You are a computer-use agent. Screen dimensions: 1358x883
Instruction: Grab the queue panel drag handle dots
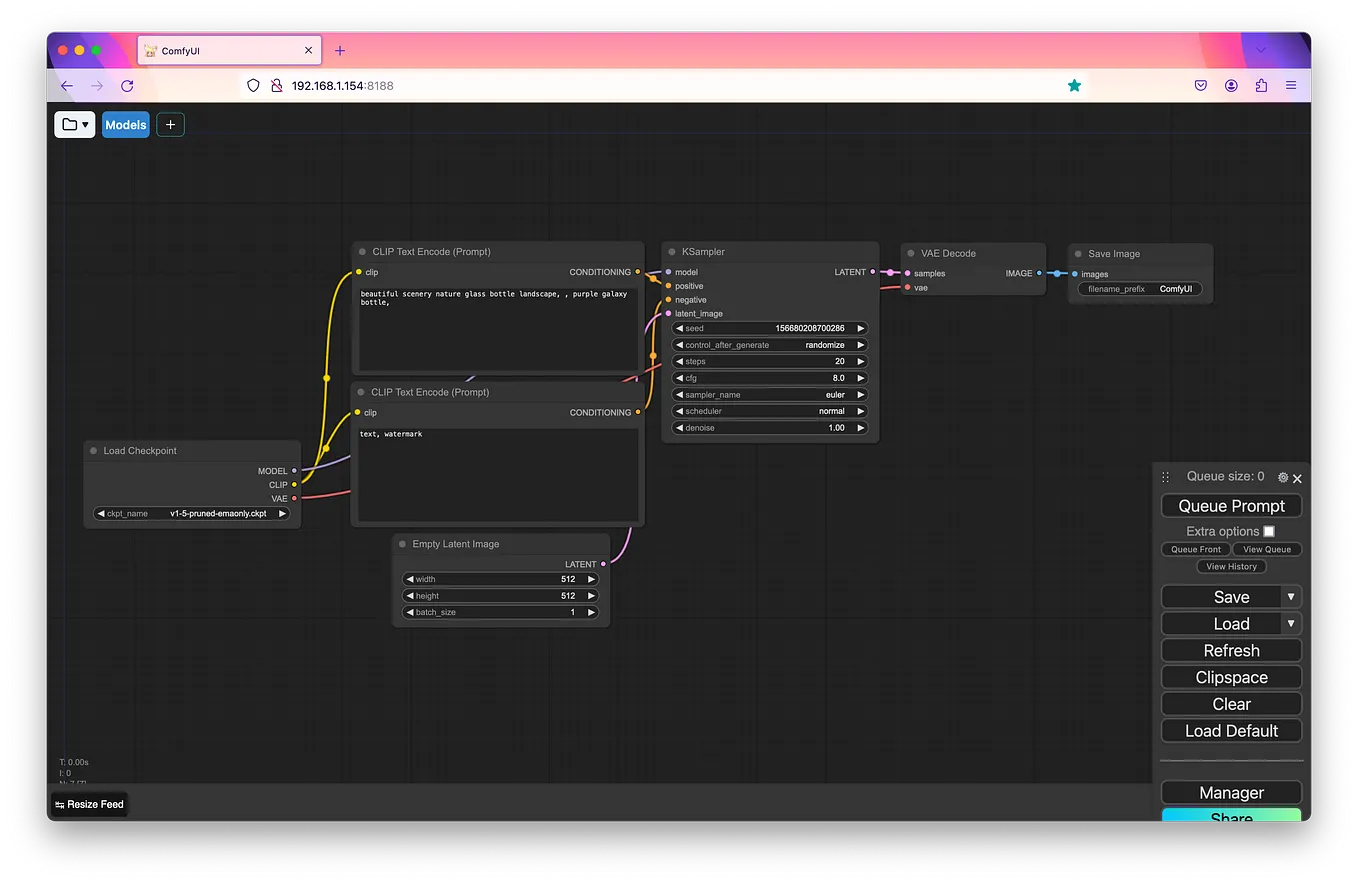pos(1165,477)
